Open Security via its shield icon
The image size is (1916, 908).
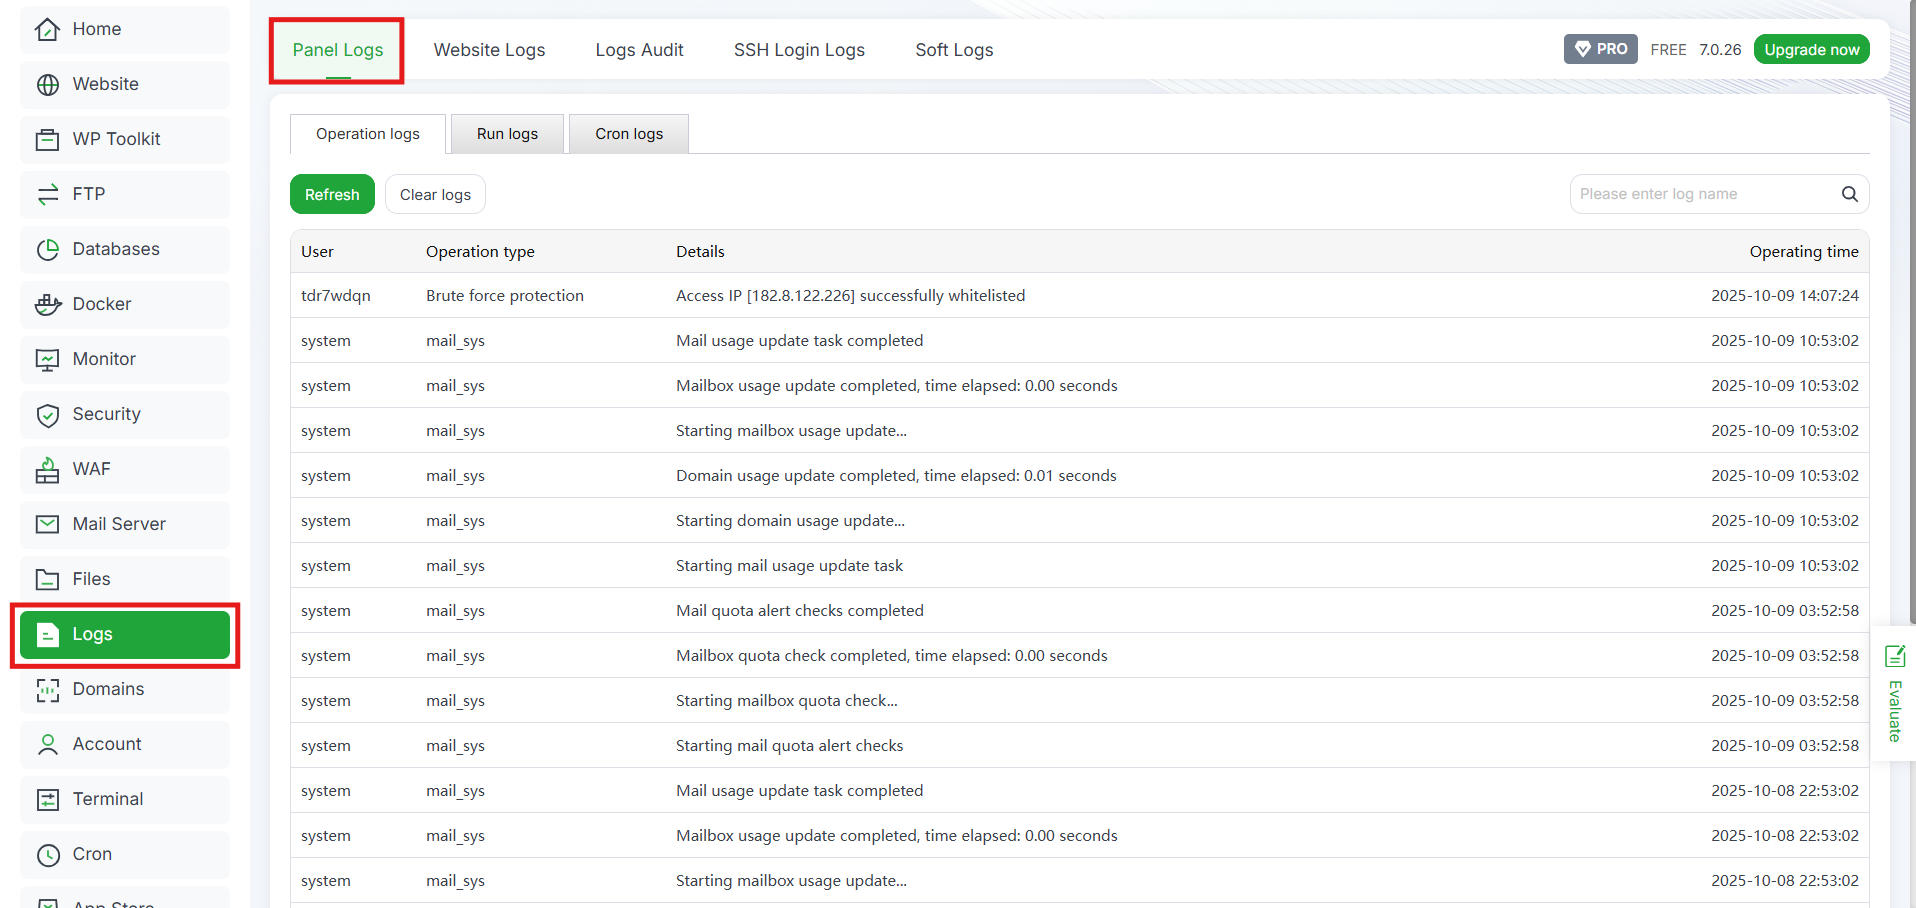pyautogui.click(x=47, y=415)
